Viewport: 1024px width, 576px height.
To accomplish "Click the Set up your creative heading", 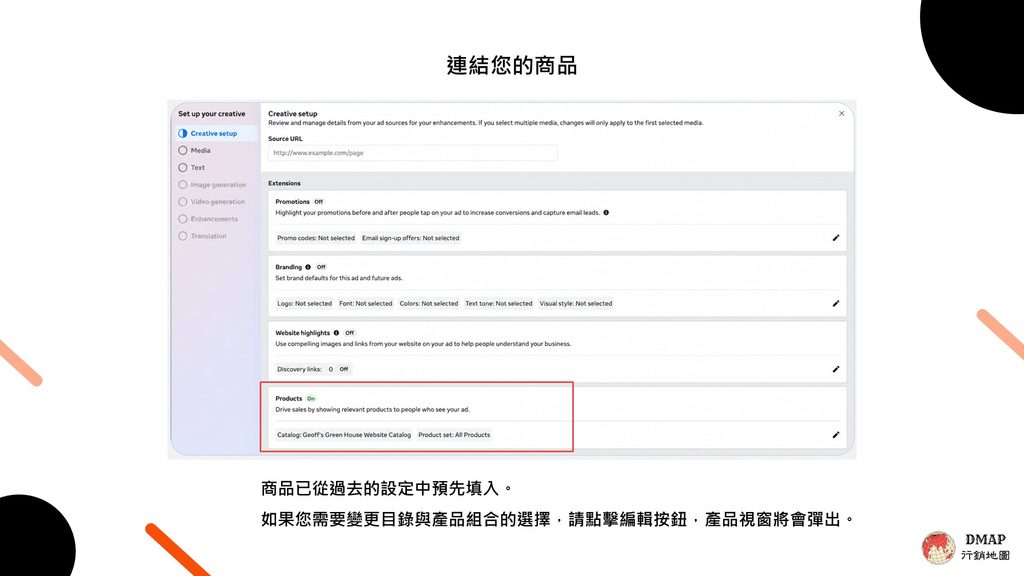I will [x=212, y=114].
